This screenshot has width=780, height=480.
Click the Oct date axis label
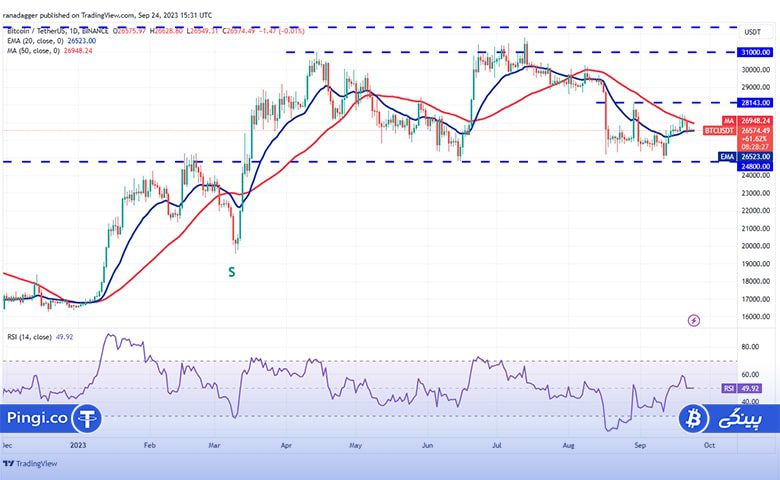709,445
